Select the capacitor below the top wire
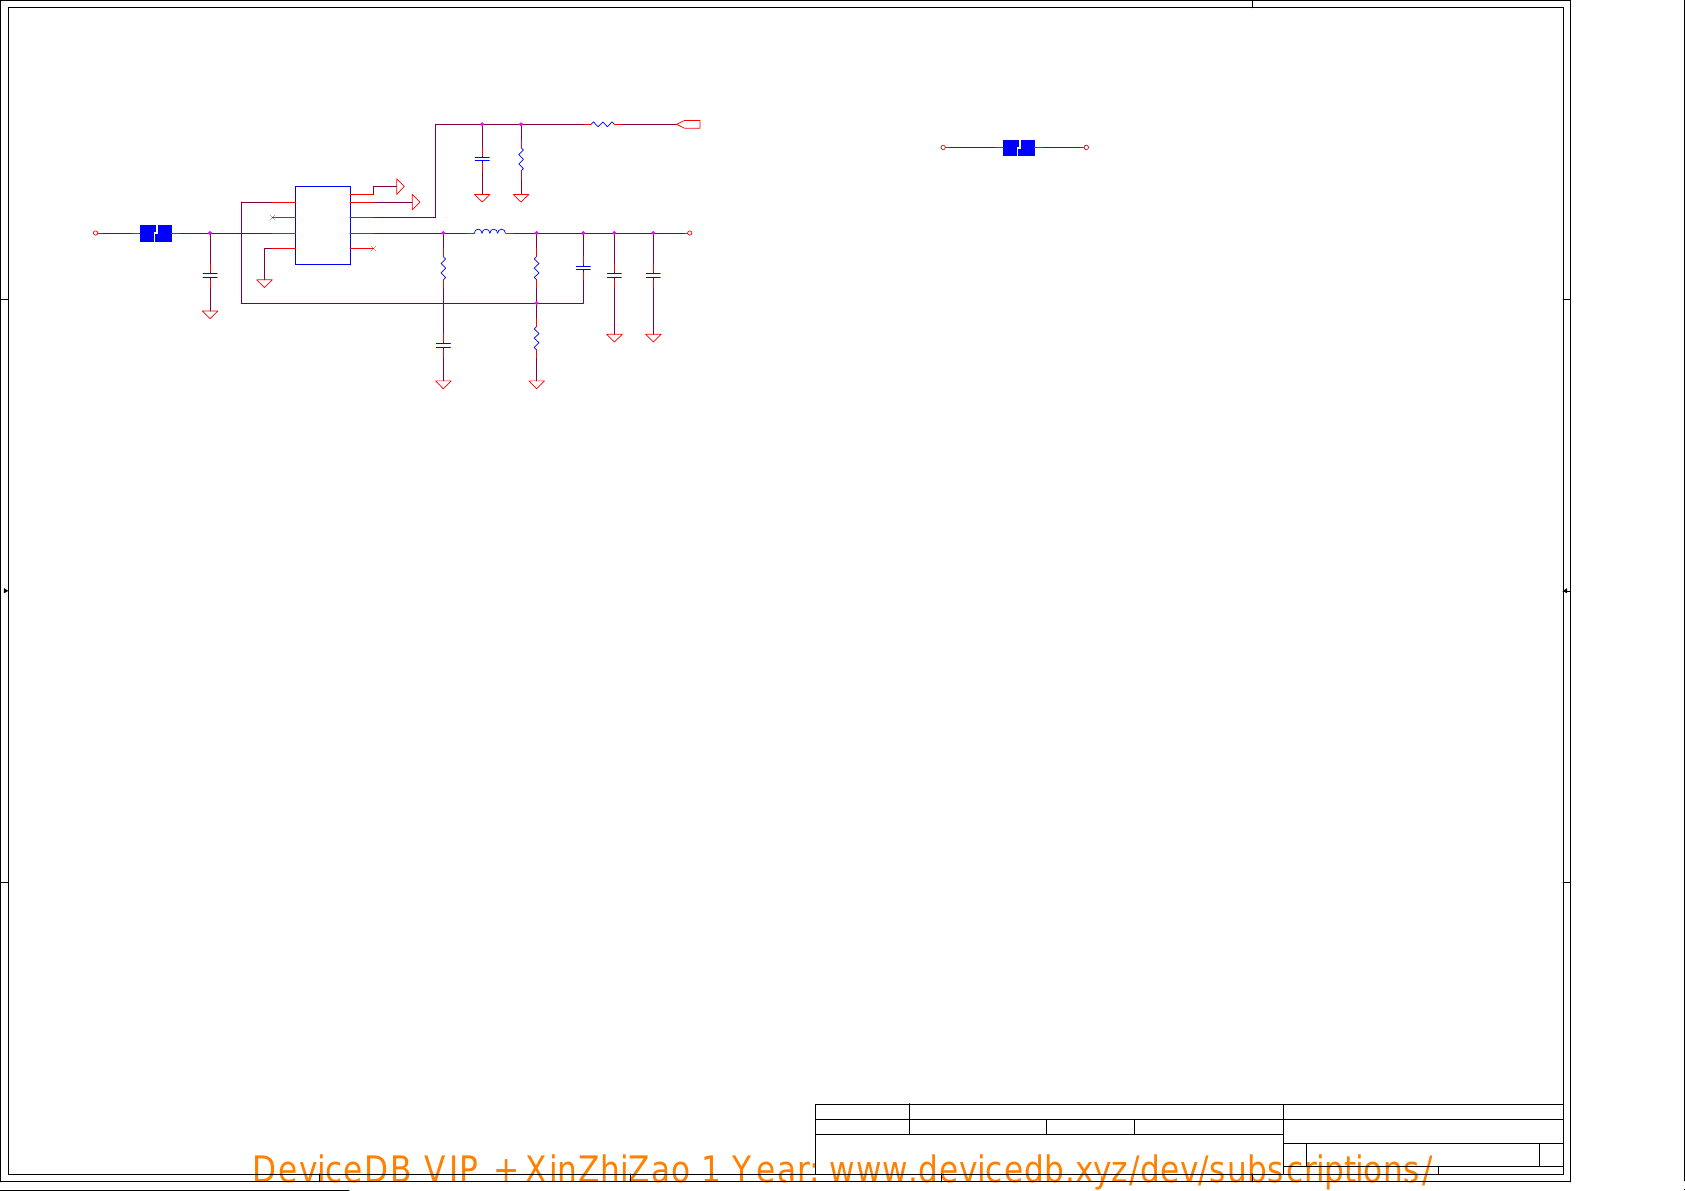Screen dimensions: 1685x1191 (x=482, y=158)
